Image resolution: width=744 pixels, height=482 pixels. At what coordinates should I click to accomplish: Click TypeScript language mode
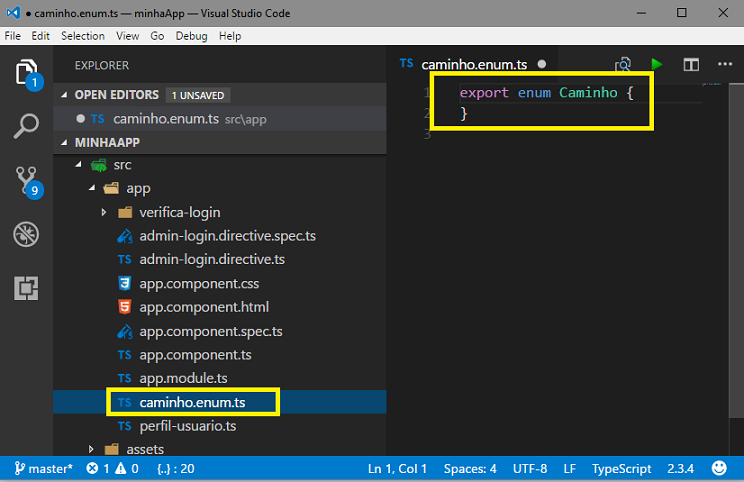(621, 469)
